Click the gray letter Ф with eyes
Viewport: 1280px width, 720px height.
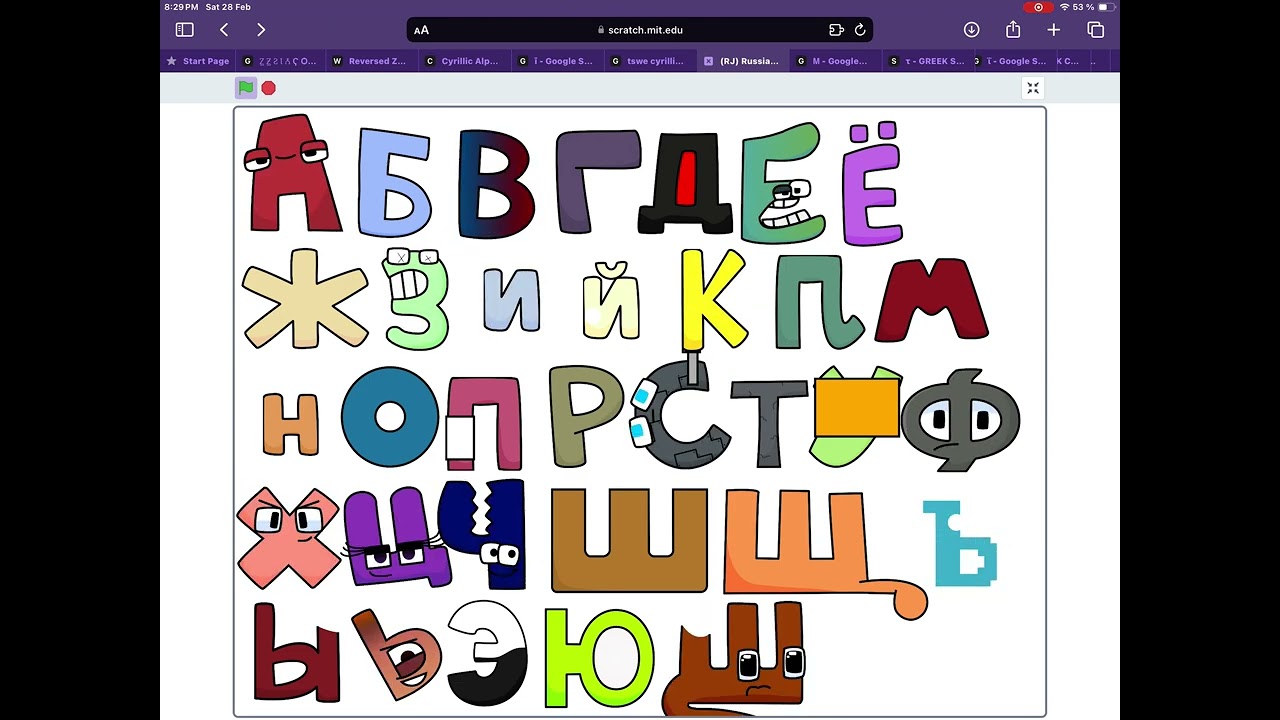tap(960, 420)
